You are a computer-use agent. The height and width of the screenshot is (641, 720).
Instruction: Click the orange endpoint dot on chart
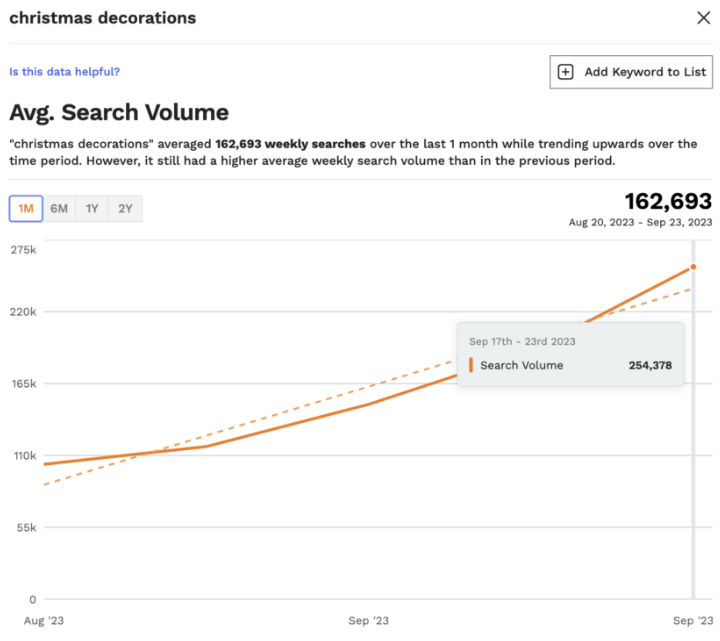[x=693, y=267]
